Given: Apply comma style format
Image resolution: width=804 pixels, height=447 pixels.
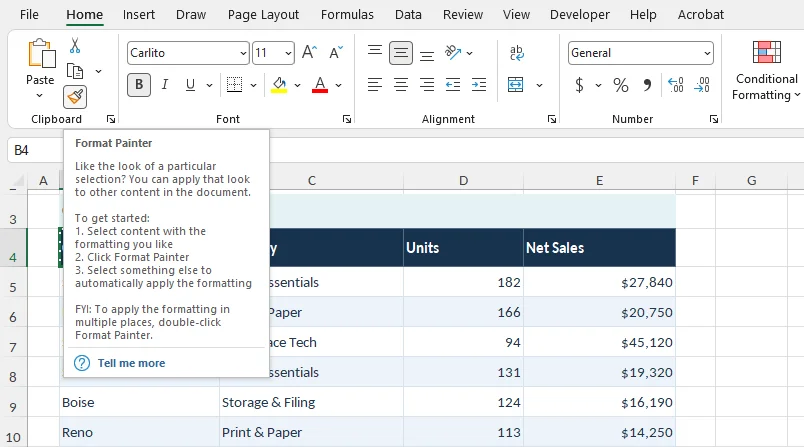Looking at the screenshot, I should (647, 85).
